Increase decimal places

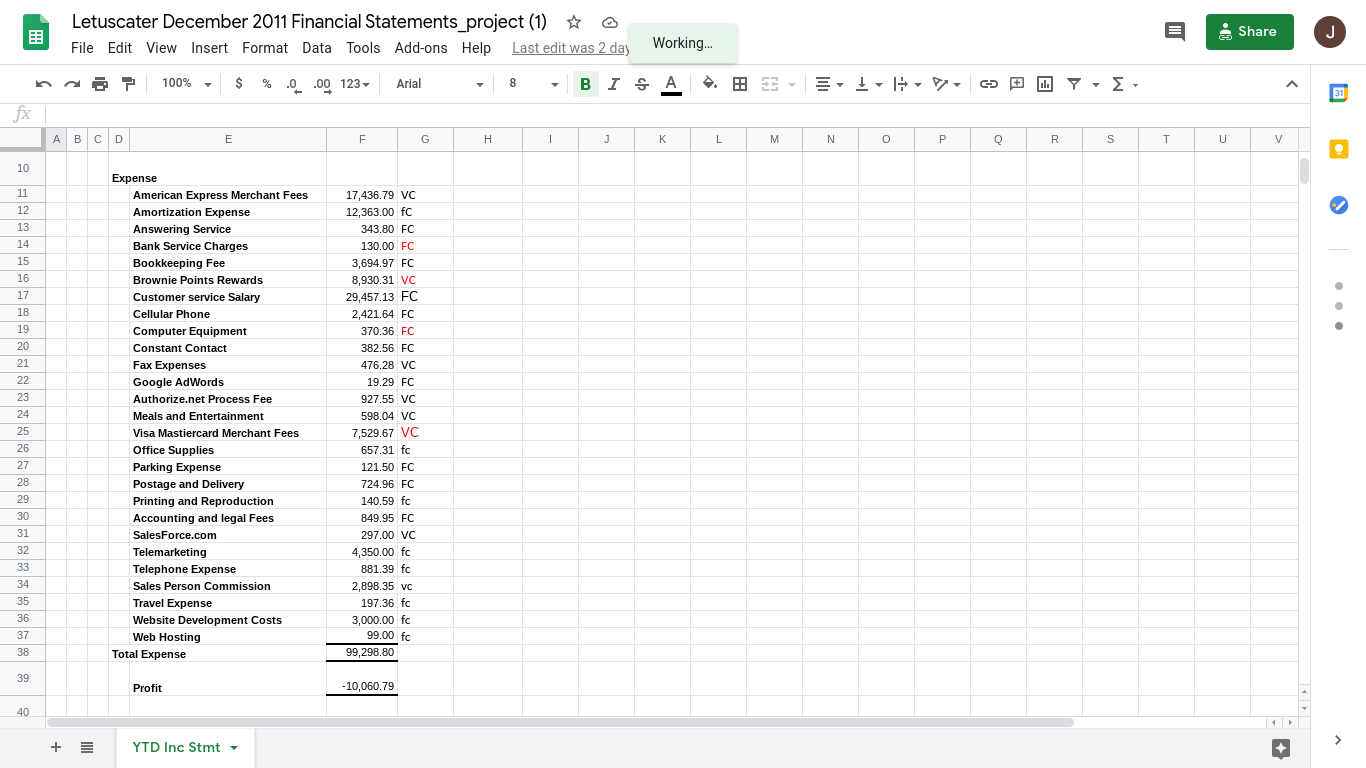point(322,84)
